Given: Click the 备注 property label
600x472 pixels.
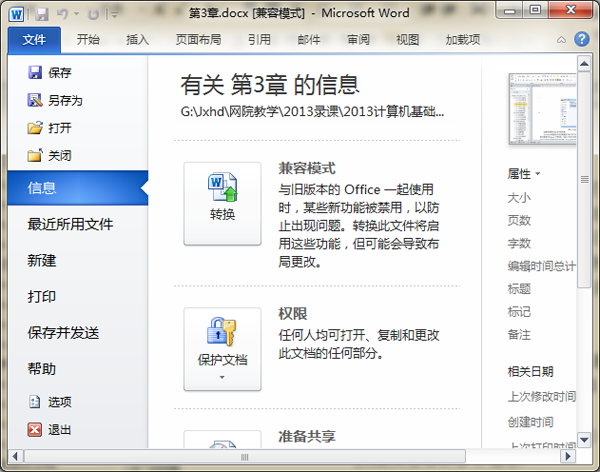Looking at the screenshot, I should 519,335.
